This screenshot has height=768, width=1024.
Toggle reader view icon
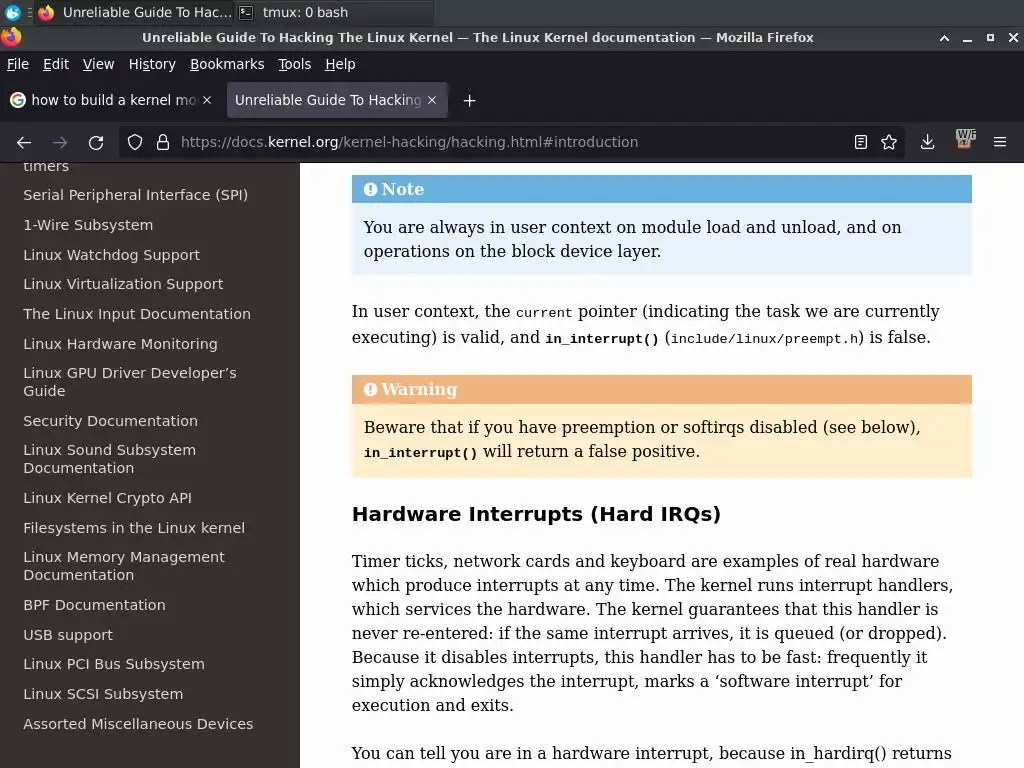click(x=861, y=142)
